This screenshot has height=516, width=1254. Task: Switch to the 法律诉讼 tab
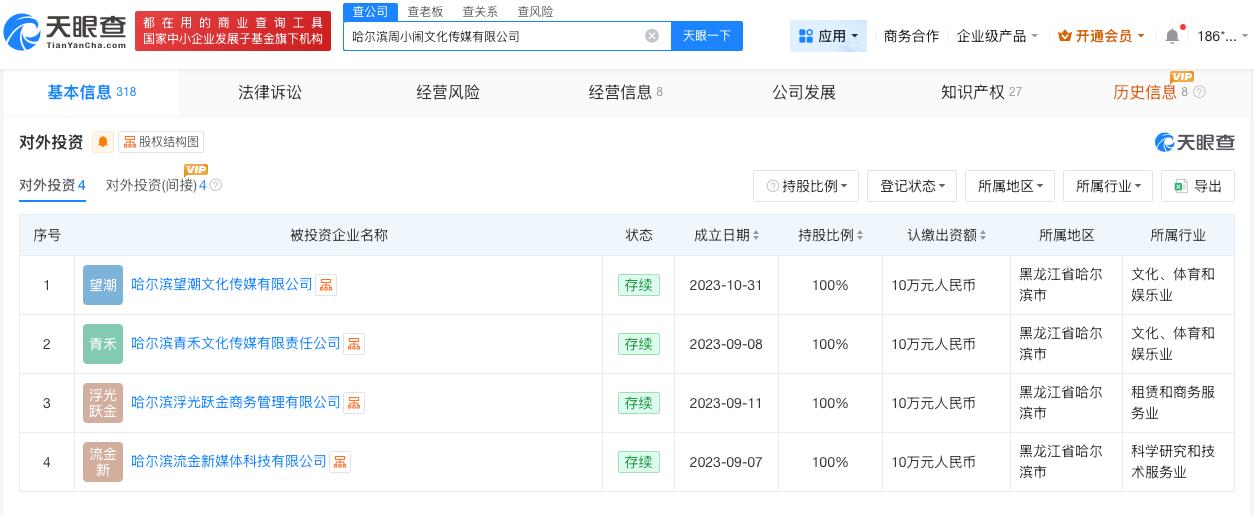[270, 93]
